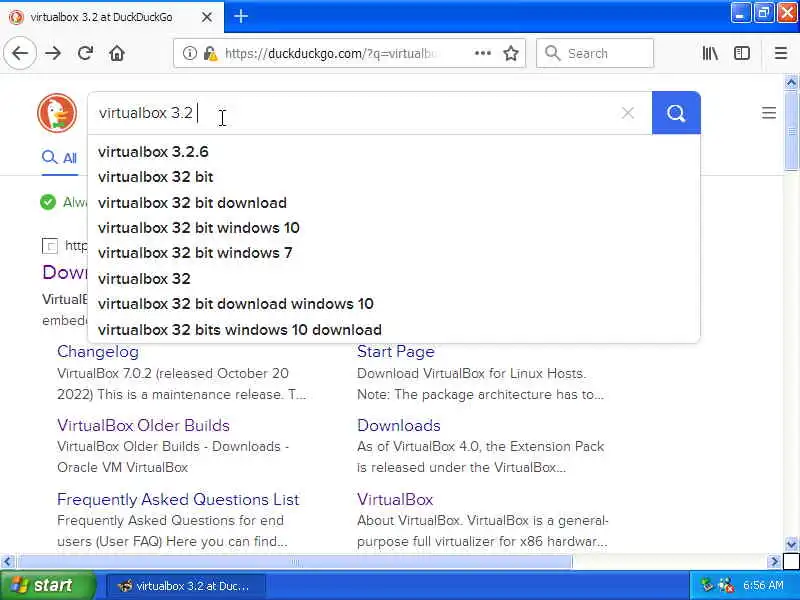Select the Firefox taskbar button
The height and width of the screenshot is (600, 800).
click(186, 586)
